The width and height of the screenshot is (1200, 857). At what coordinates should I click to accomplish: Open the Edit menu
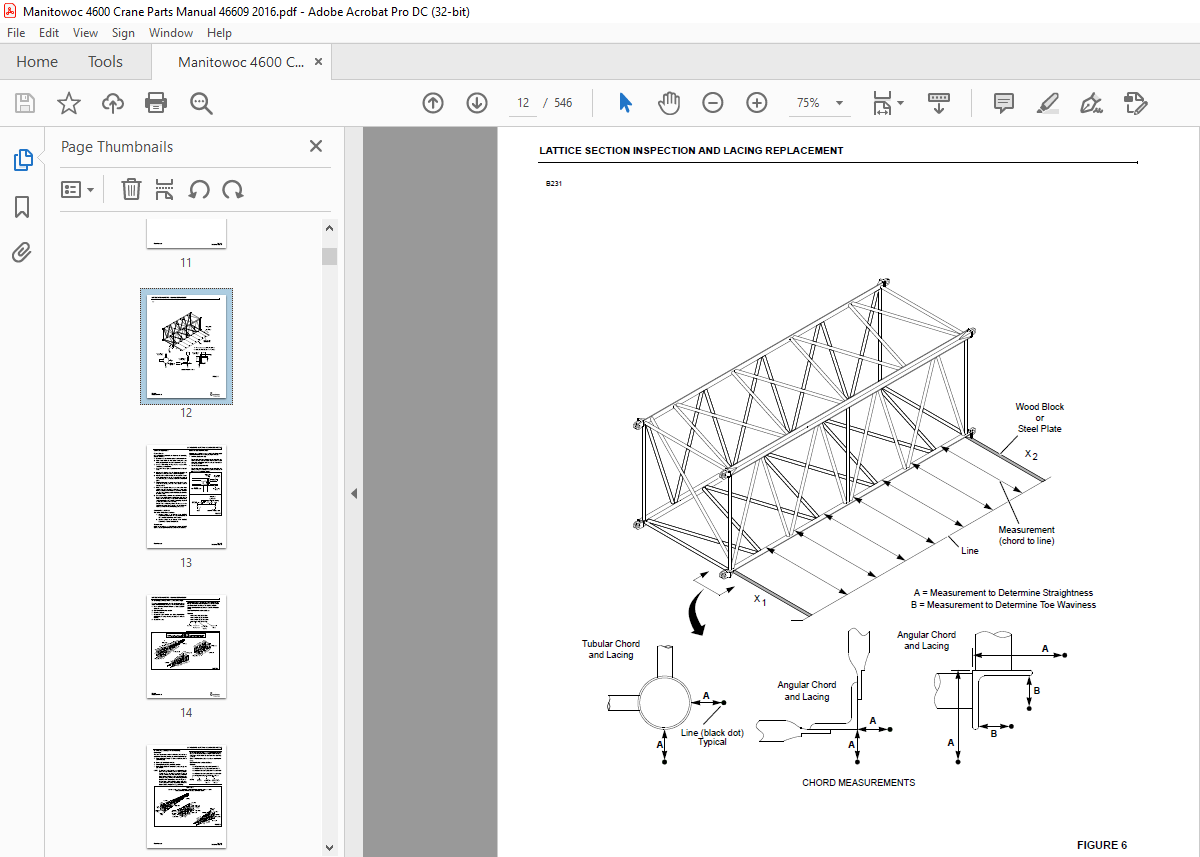[49, 33]
